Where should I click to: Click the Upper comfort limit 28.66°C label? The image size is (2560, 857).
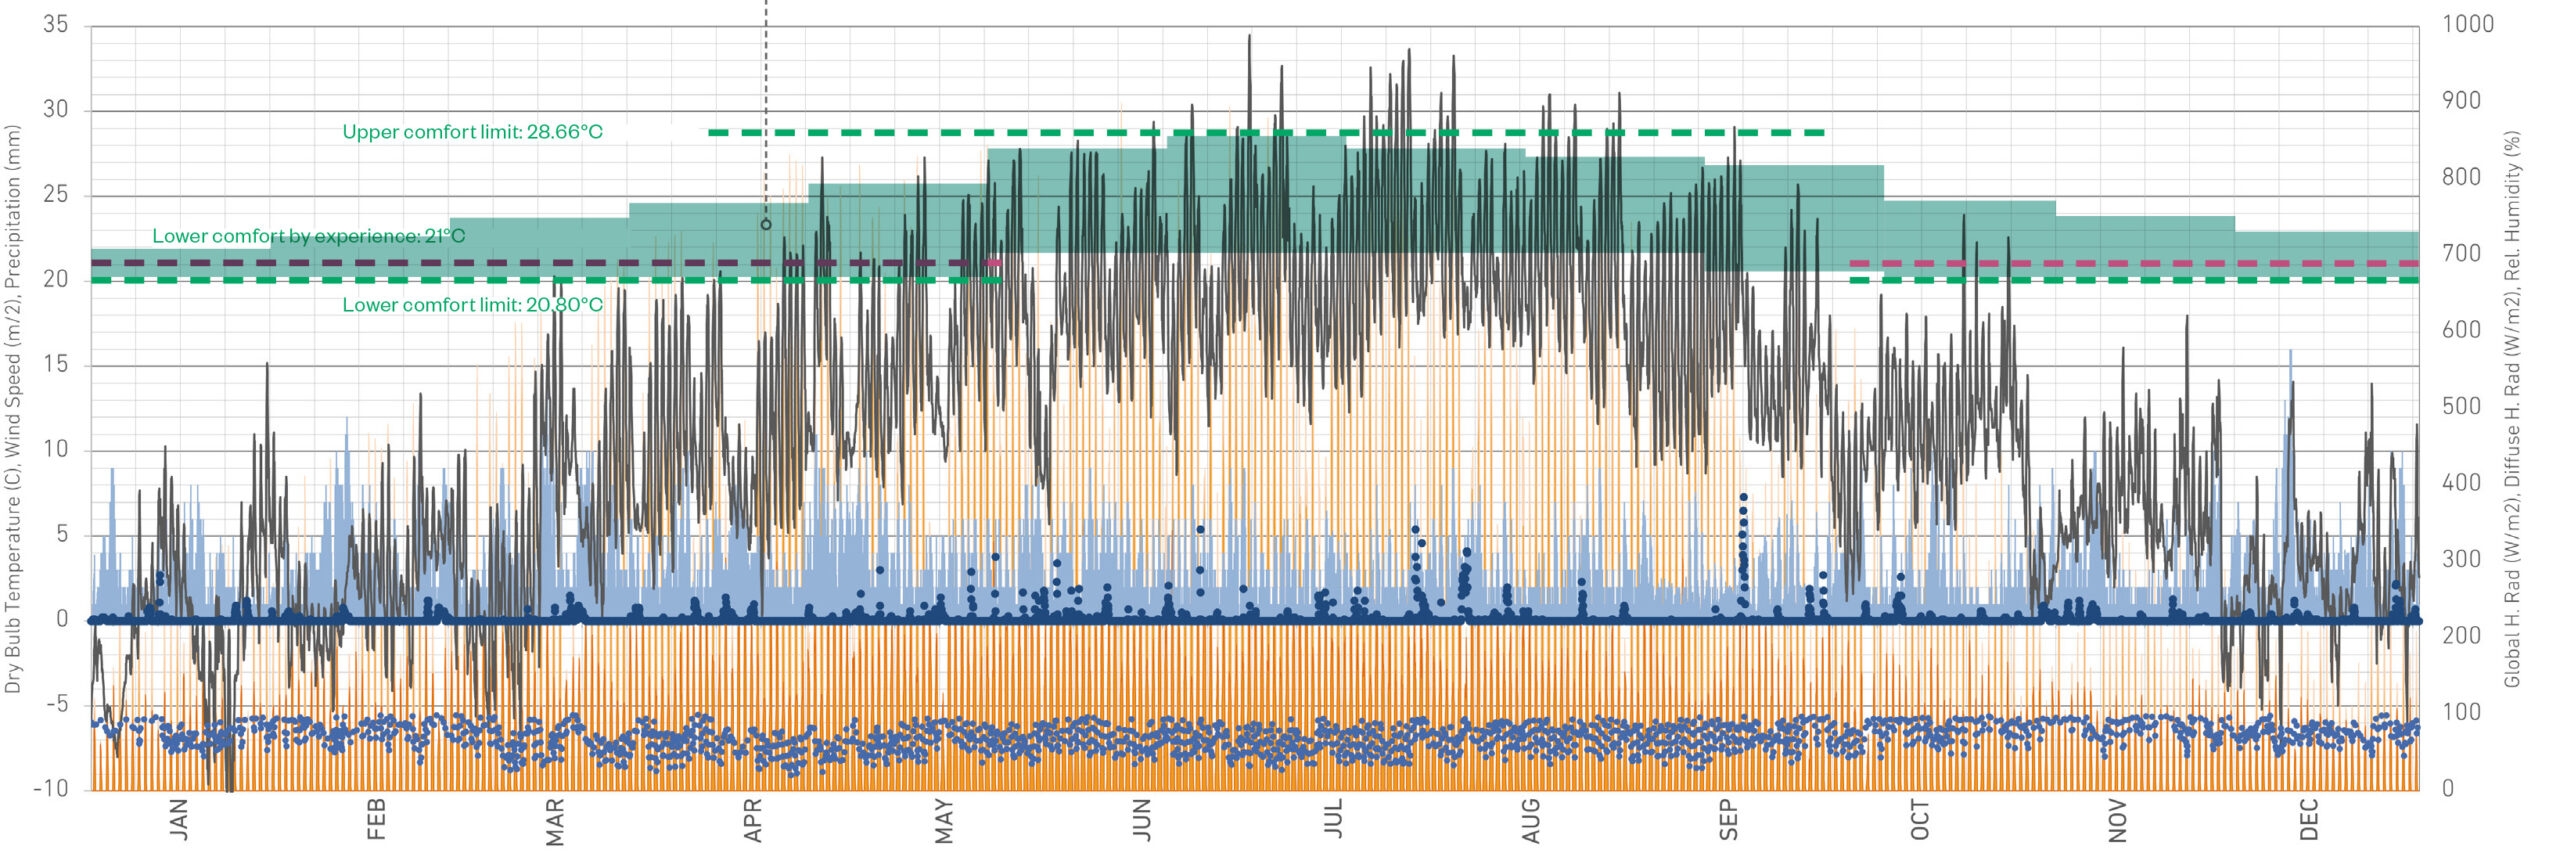pos(472,132)
